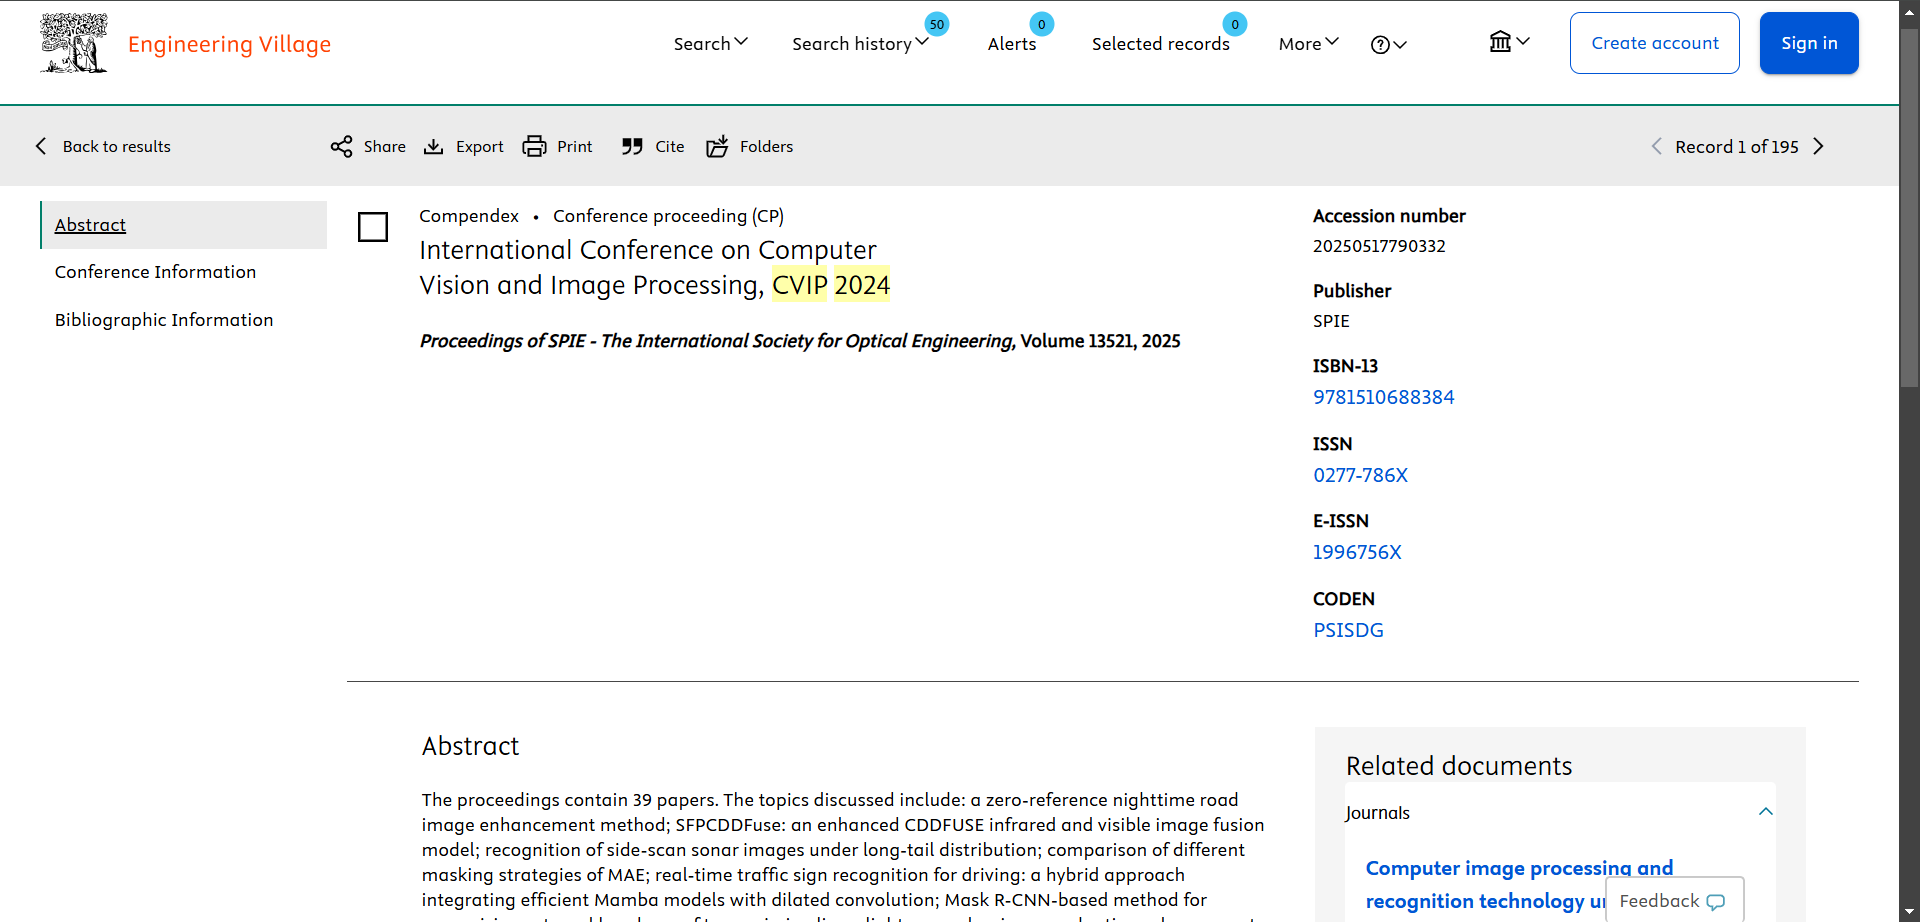The image size is (1920, 922).
Task: Select the record checkbox
Action: 373,227
